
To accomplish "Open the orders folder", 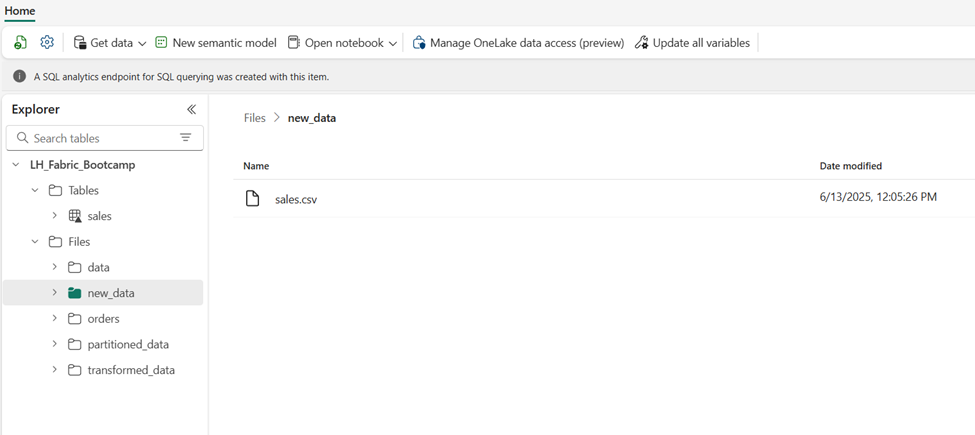I will point(103,318).
